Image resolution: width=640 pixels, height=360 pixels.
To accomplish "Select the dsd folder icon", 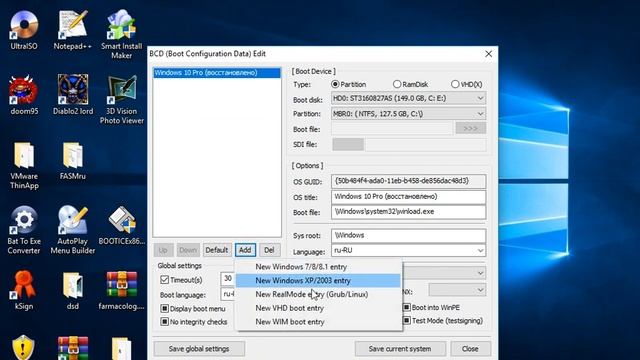I will [73, 291].
